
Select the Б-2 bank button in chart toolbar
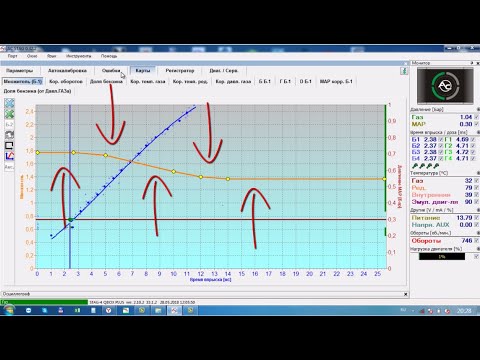click(9, 125)
